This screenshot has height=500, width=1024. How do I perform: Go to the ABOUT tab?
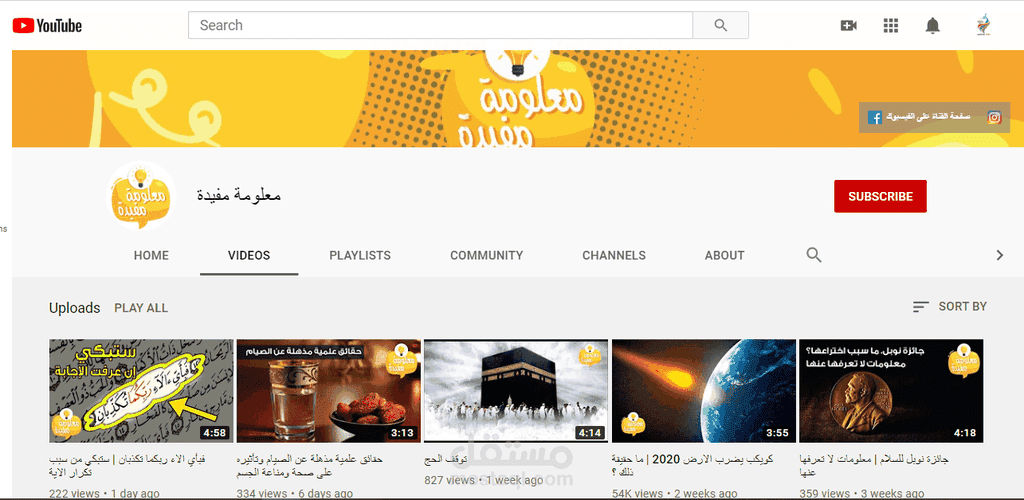pyautogui.click(x=724, y=255)
